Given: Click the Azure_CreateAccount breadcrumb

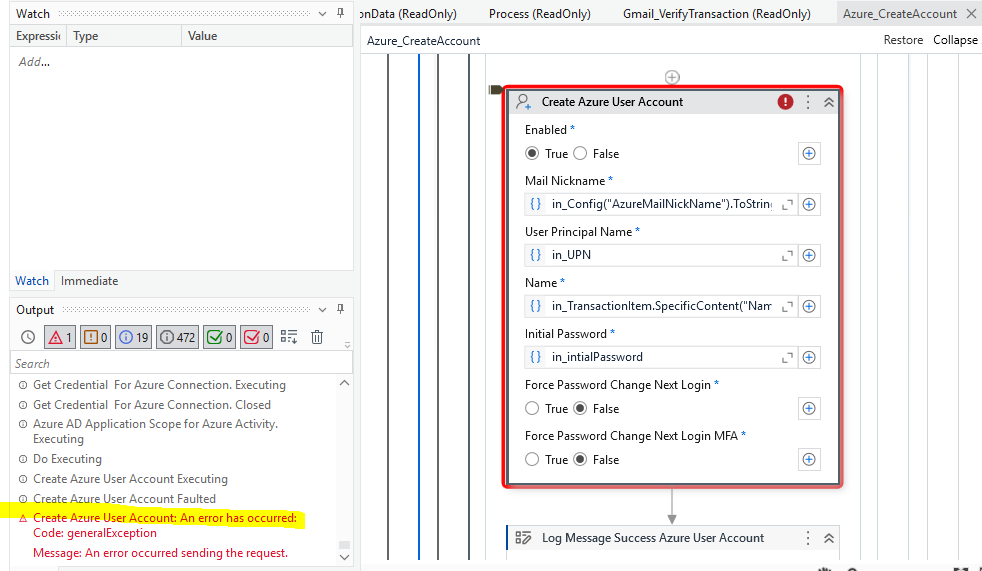Looking at the screenshot, I should click(x=423, y=41).
